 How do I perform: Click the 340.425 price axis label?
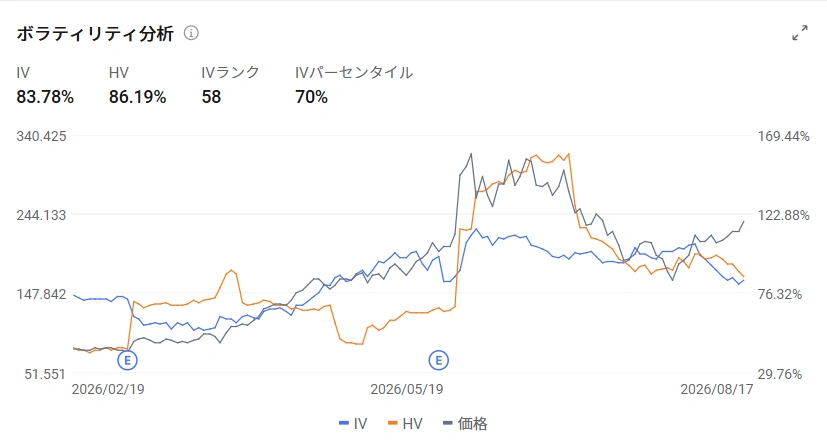pyautogui.click(x=41, y=136)
